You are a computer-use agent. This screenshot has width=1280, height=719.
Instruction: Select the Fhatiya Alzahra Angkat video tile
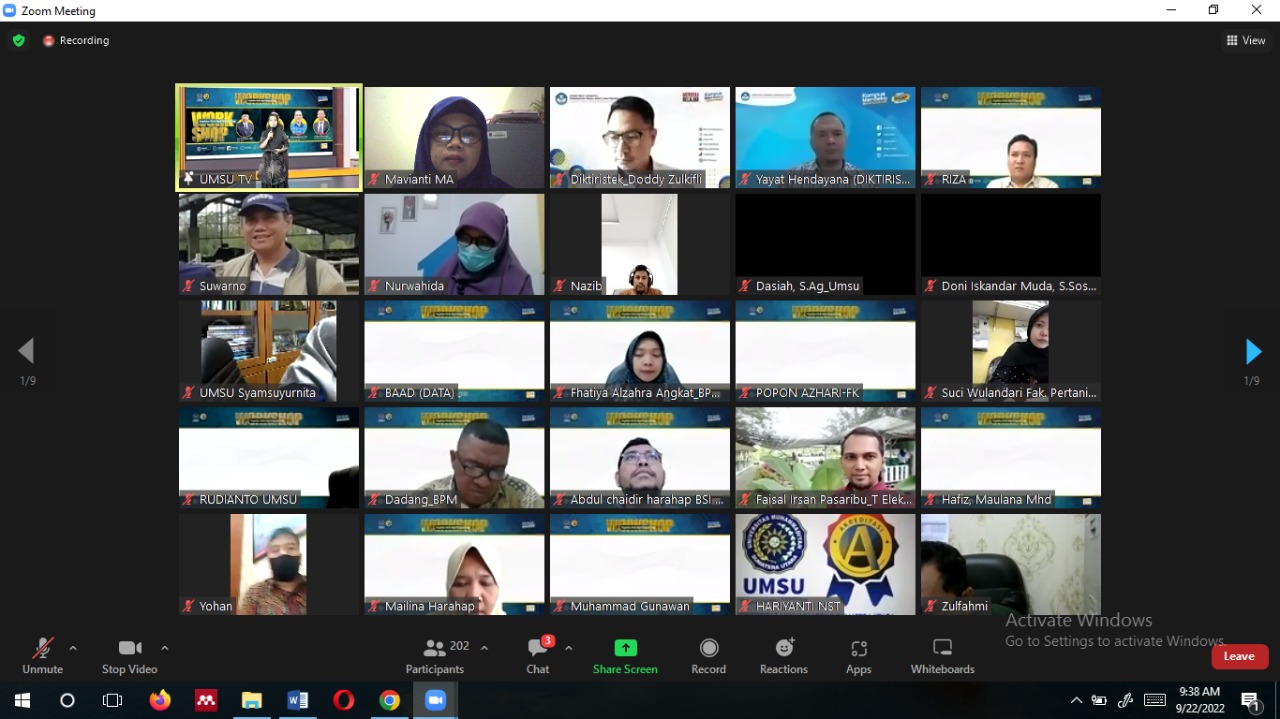640,351
